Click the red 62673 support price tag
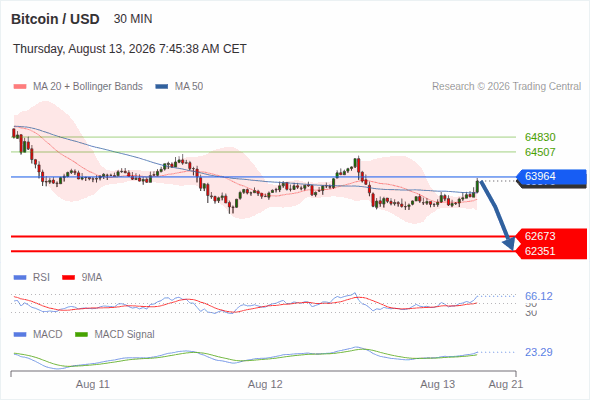 (x=551, y=236)
